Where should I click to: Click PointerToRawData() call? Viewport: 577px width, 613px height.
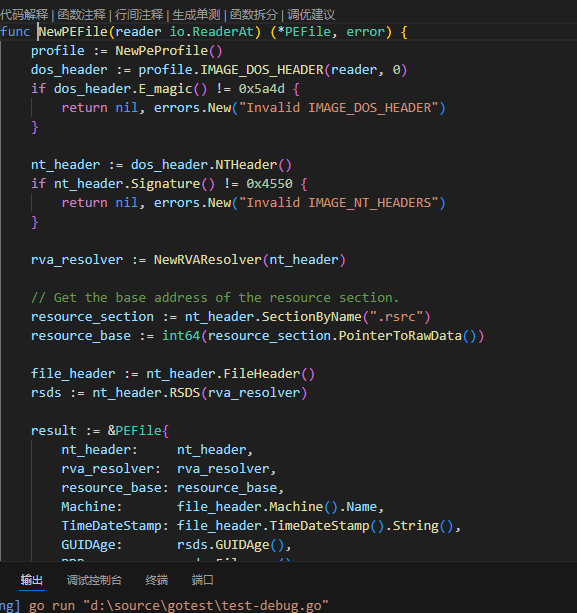pos(407,336)
